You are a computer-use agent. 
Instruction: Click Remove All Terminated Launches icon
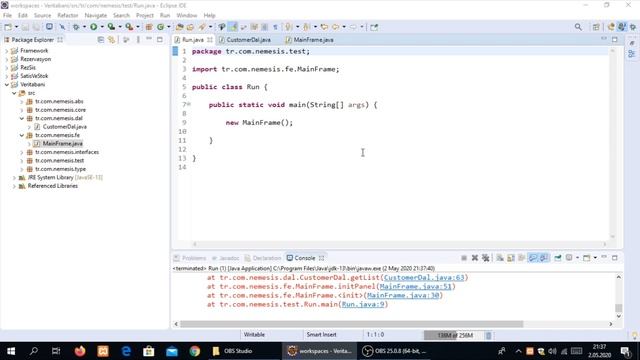click(485, 258)
